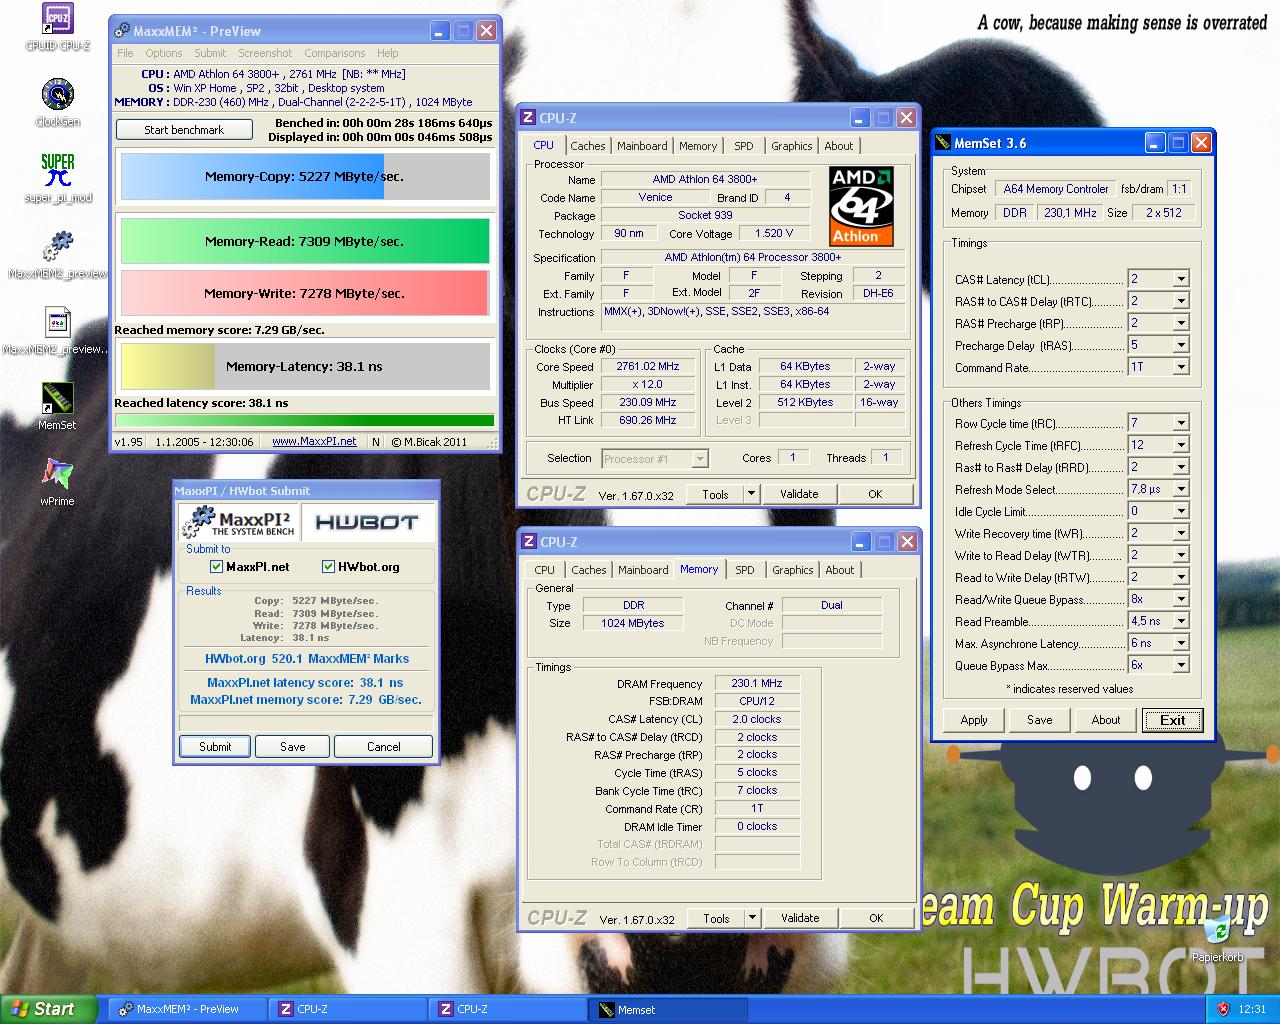This screenshot has height=1024, width=1280.
Task: Click the Windows Start button
Action: [49, 1009]
